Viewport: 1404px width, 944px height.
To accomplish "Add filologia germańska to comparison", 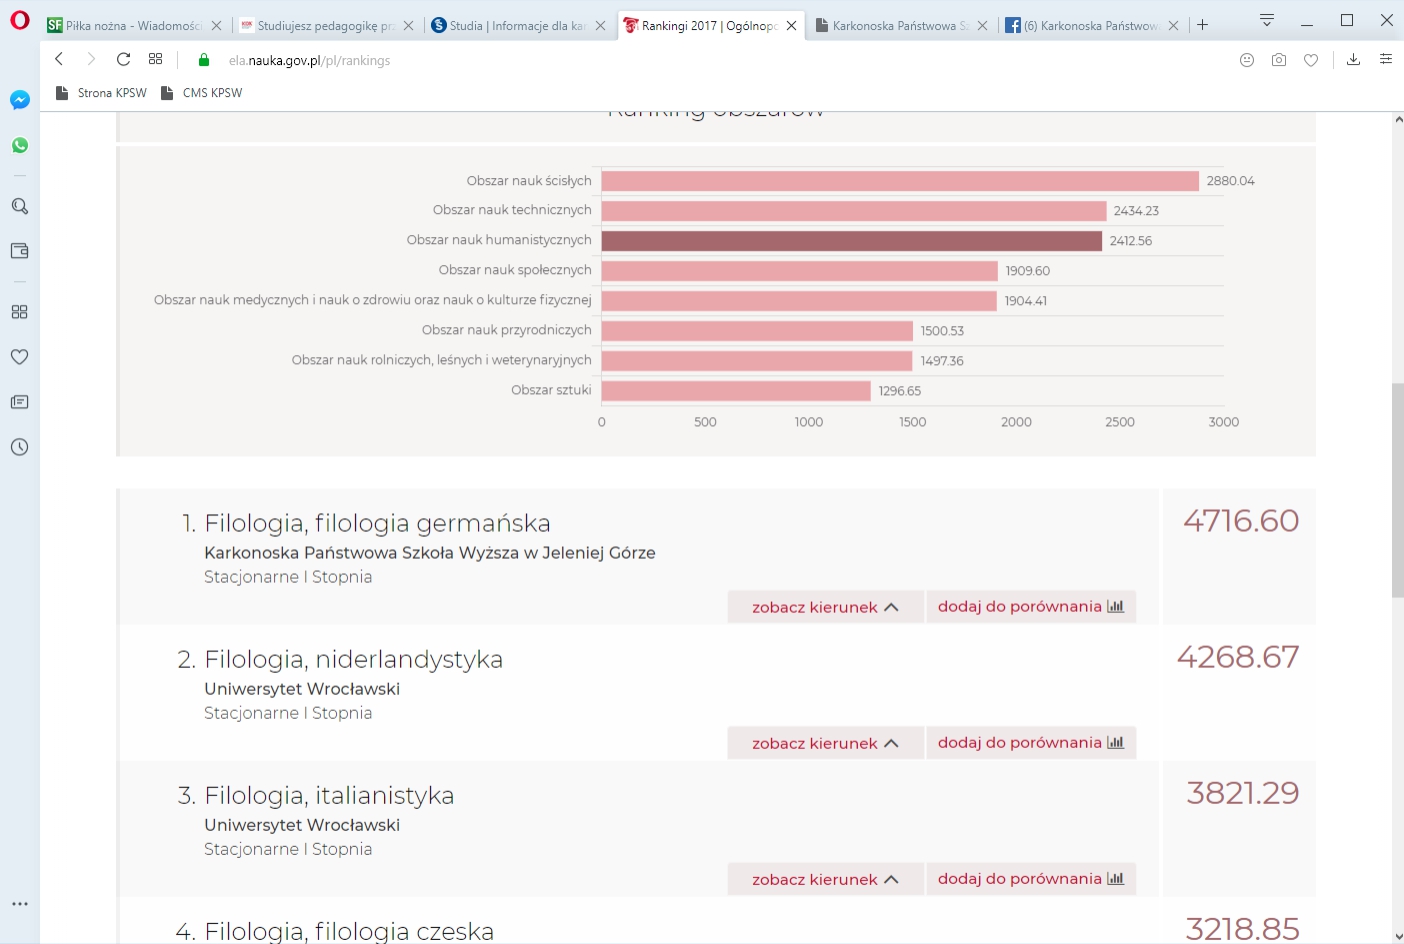I will 1031,606.
